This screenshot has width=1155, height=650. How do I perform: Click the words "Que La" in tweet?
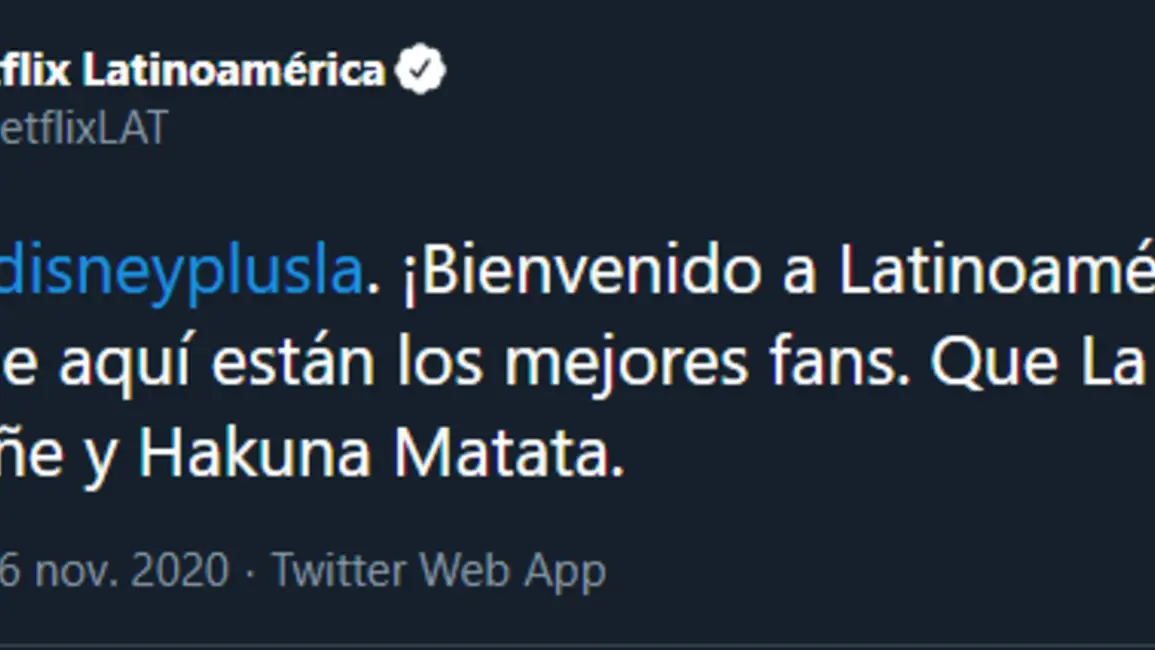click(x=1037, y=361)
